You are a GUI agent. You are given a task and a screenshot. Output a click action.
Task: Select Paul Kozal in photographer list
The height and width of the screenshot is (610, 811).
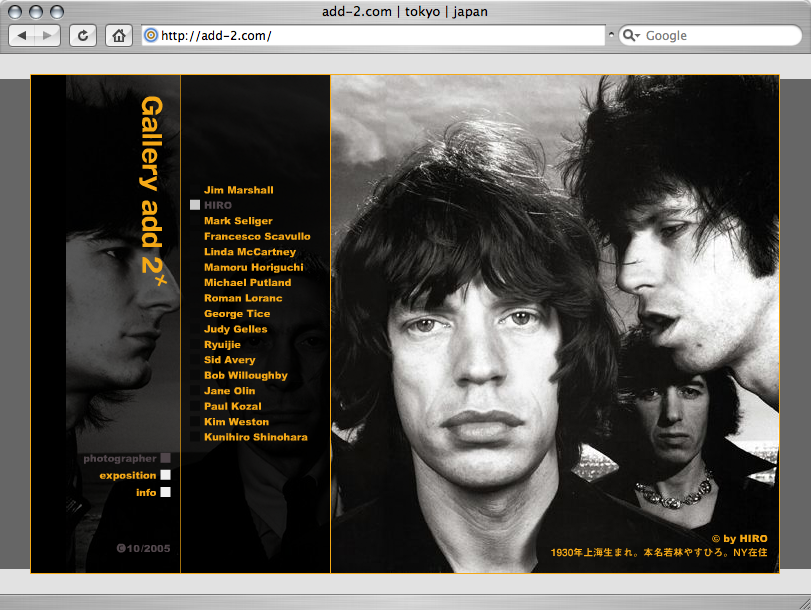[233, 406]
